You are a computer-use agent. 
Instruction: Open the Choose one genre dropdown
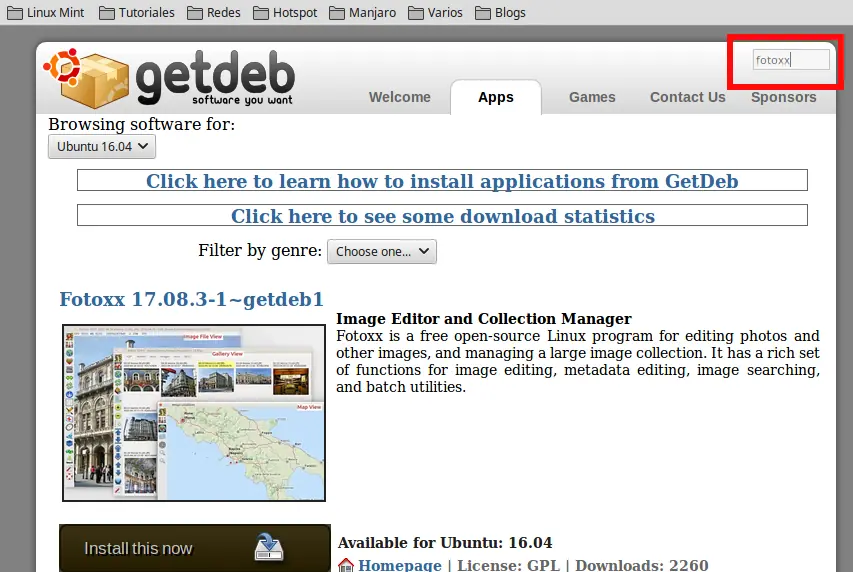click(x=381, y=251)
